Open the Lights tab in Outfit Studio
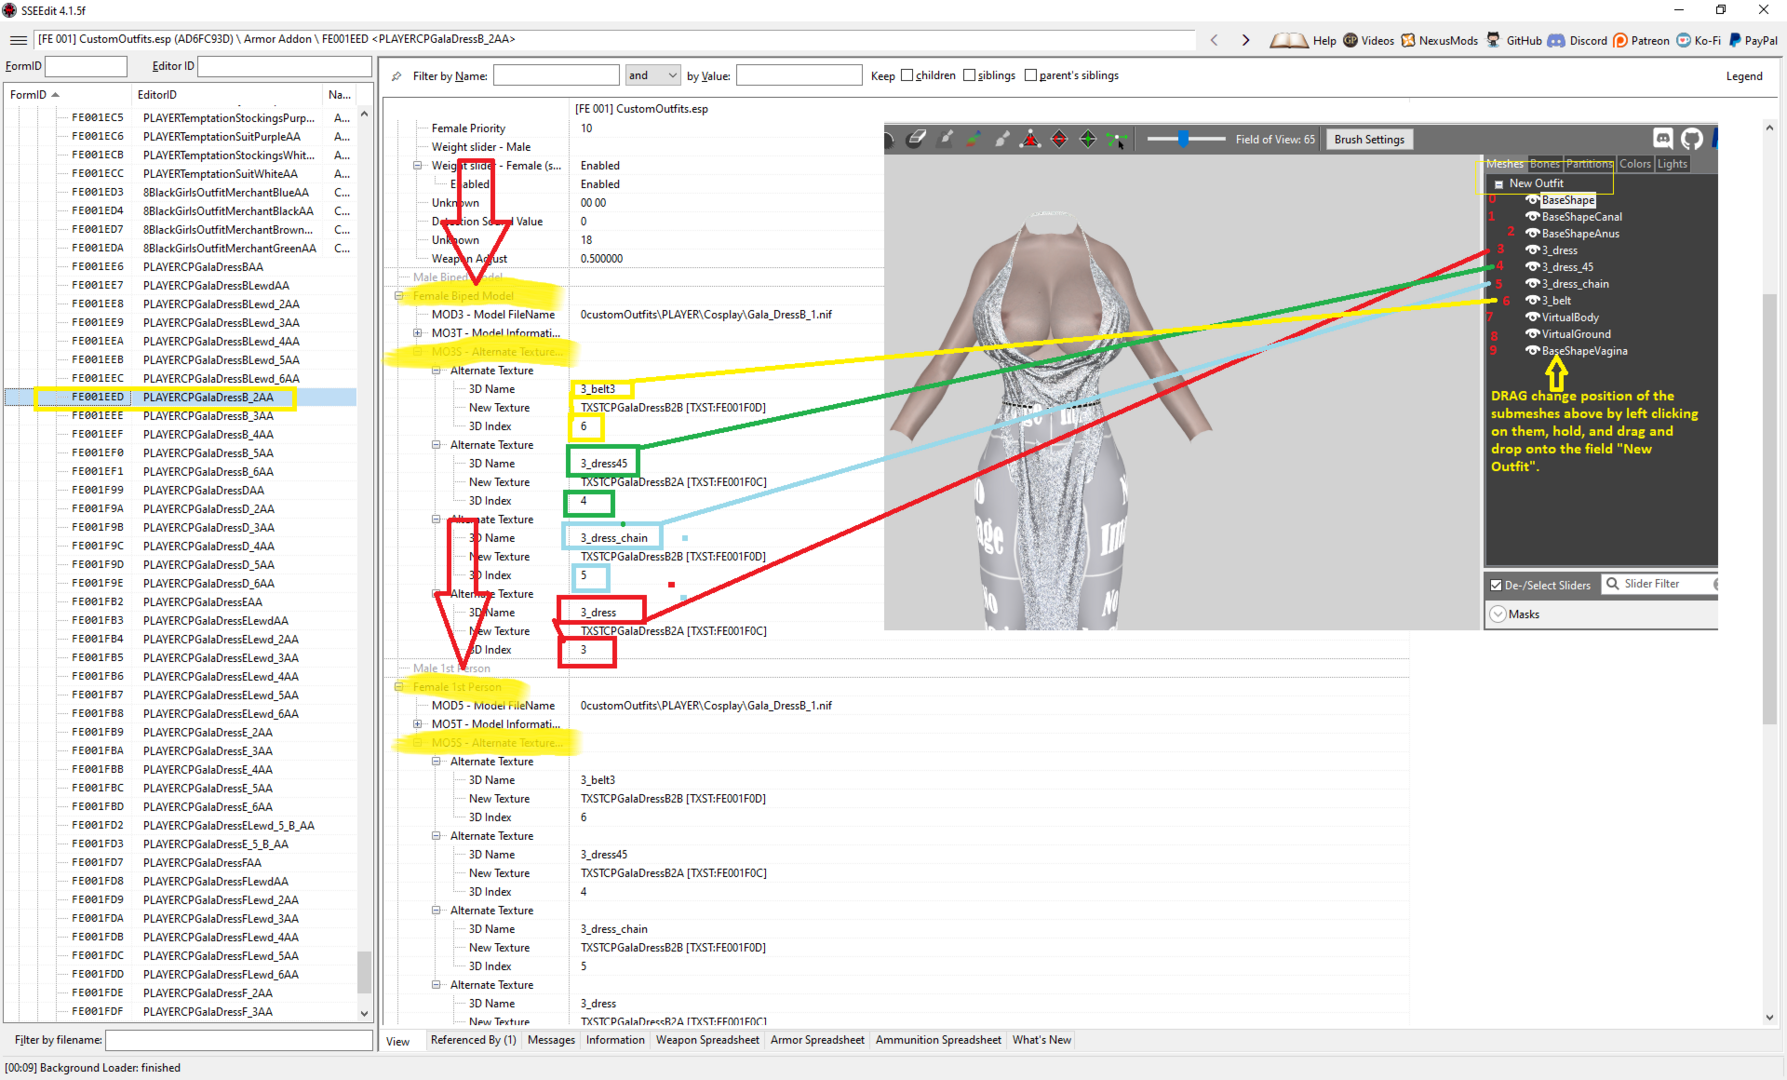1787x1080 pixels. 1672,164
